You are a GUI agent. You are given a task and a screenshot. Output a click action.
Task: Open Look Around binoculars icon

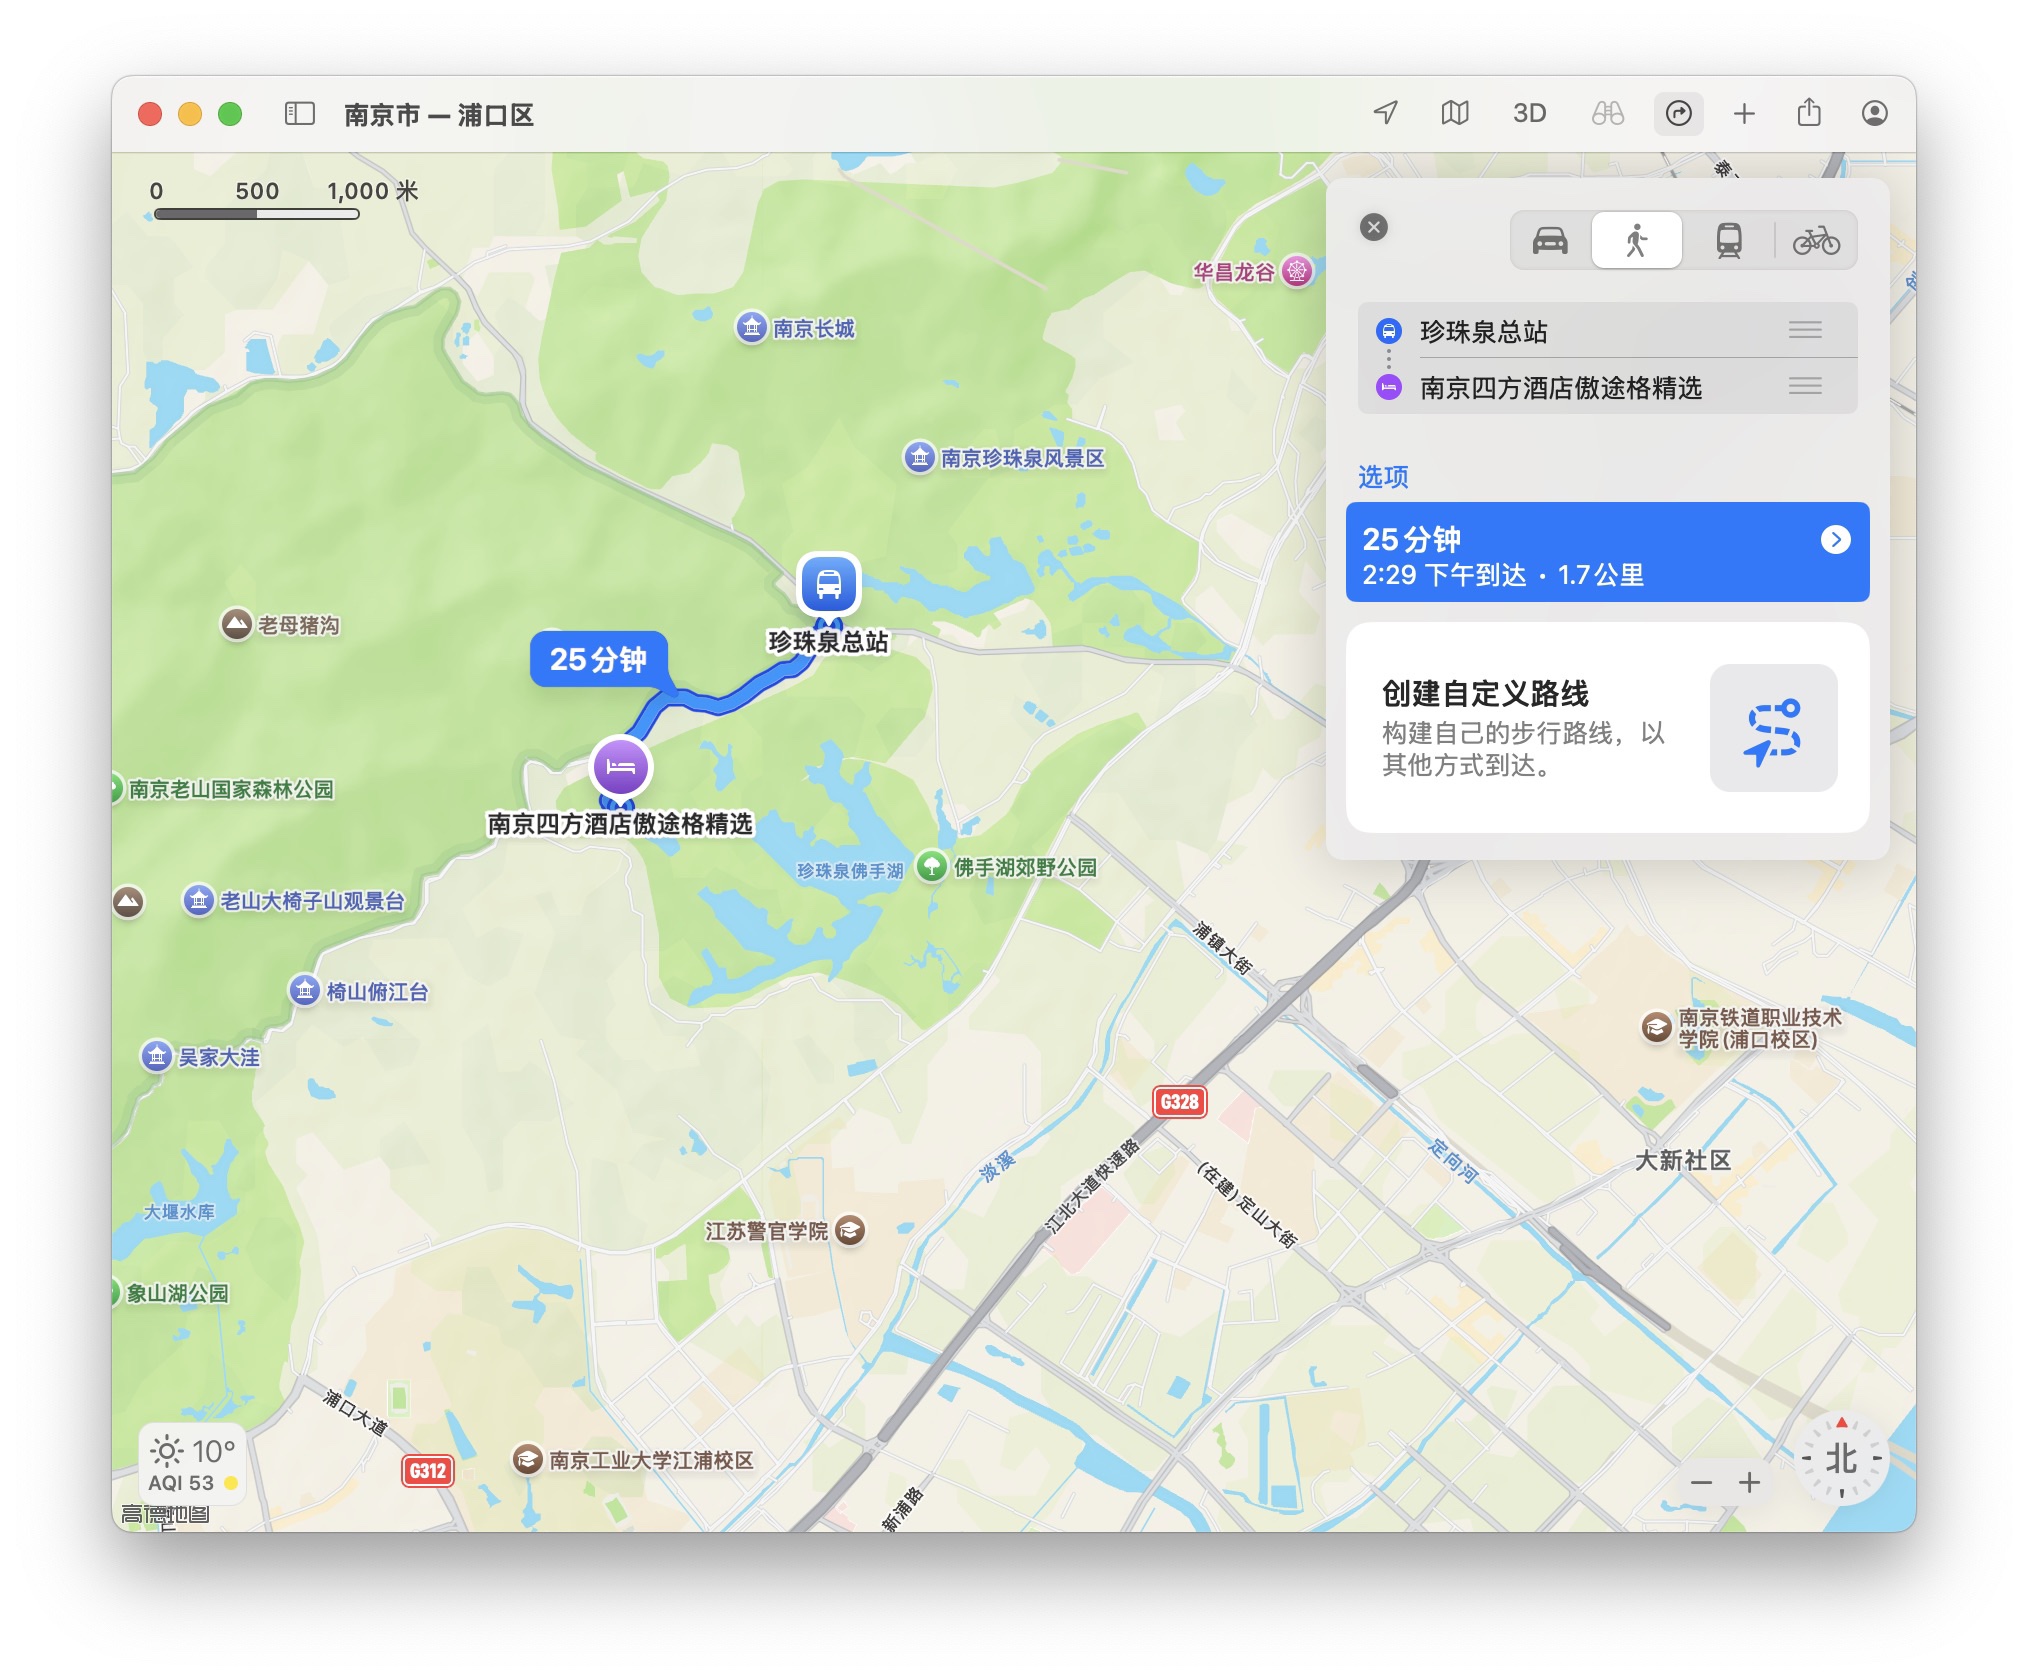1607,113
